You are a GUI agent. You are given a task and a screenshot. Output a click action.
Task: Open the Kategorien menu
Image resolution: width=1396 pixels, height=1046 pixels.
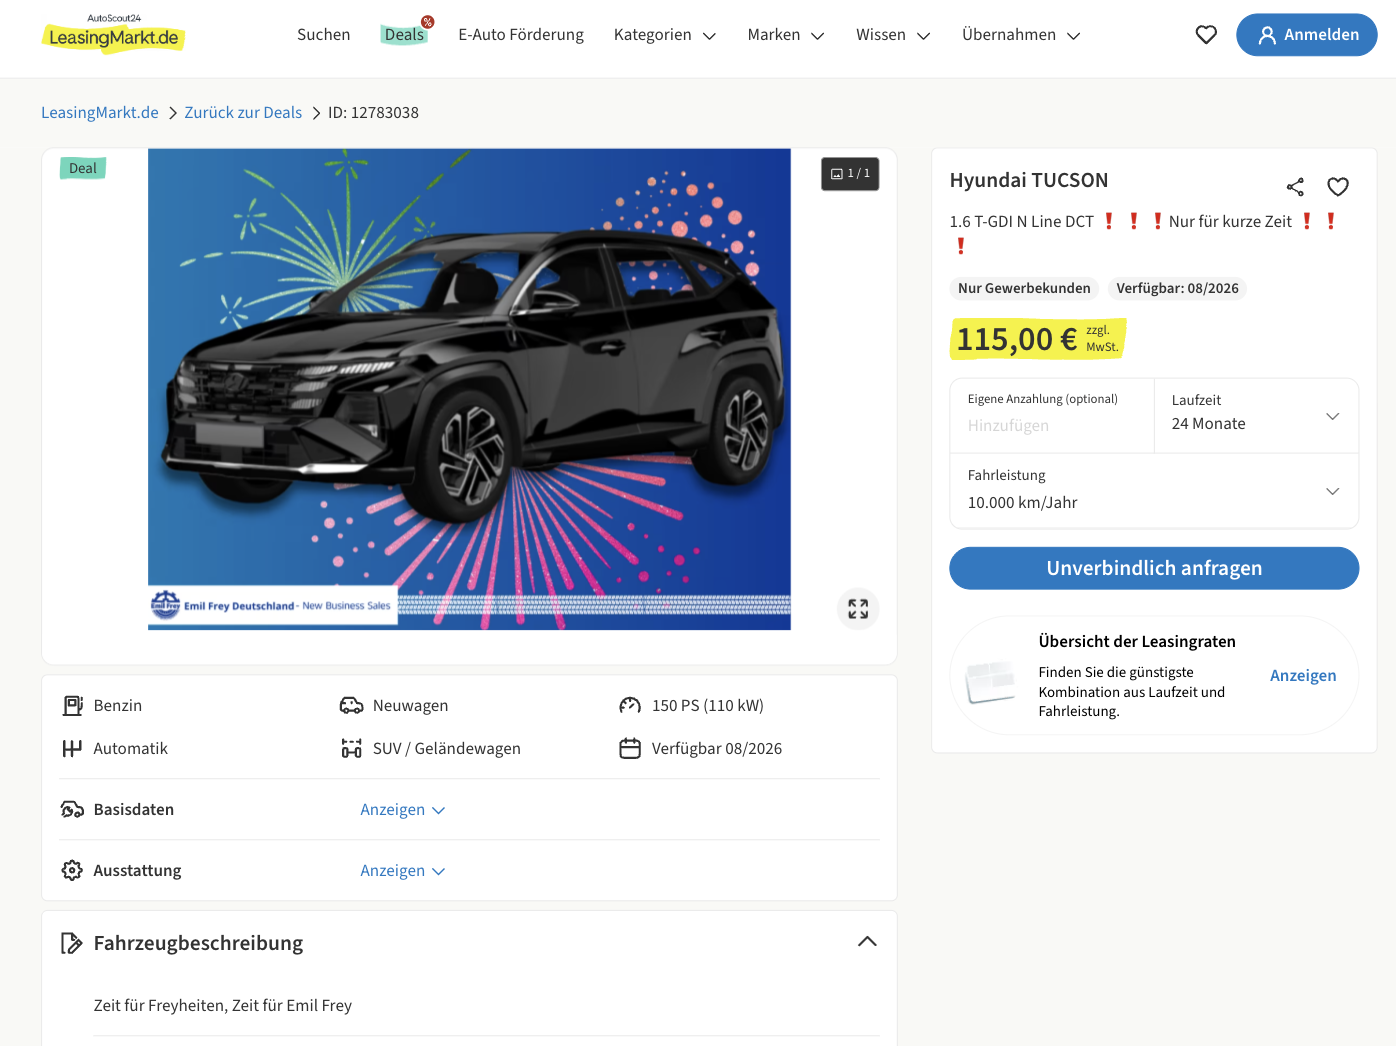coord(664,35)
